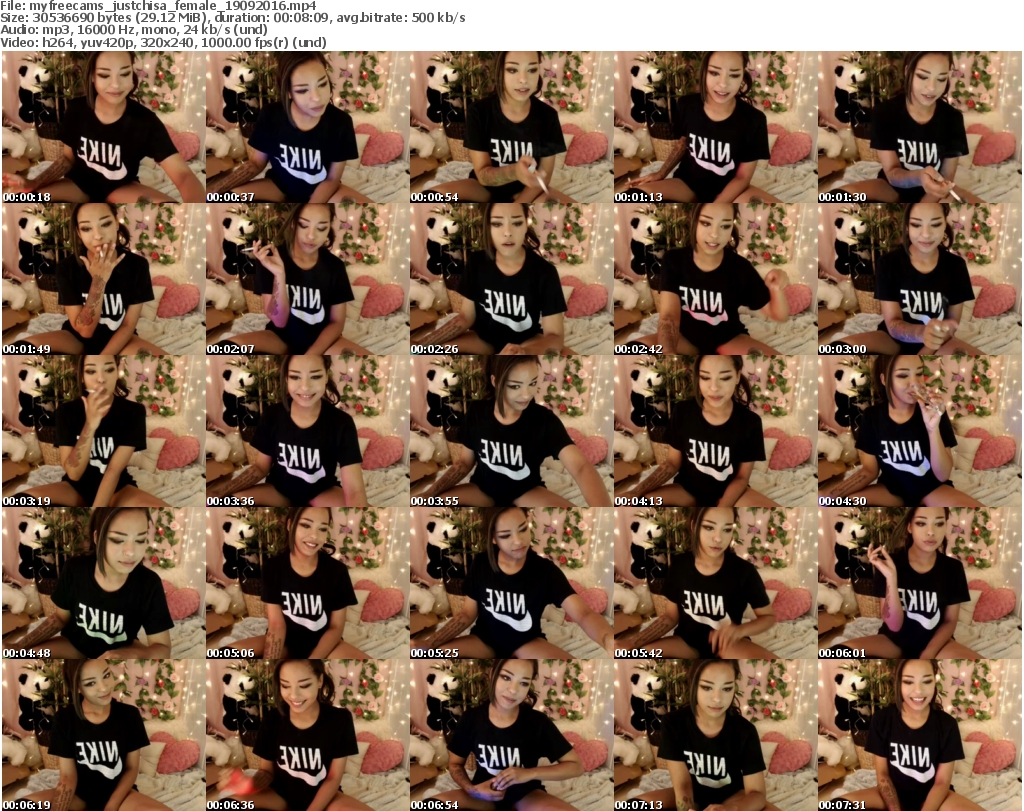Image resolution: width=1024 pixels, height=811 pixels.
Task: Select the thumbnail at 00:03:36
Action: [308, 432]
